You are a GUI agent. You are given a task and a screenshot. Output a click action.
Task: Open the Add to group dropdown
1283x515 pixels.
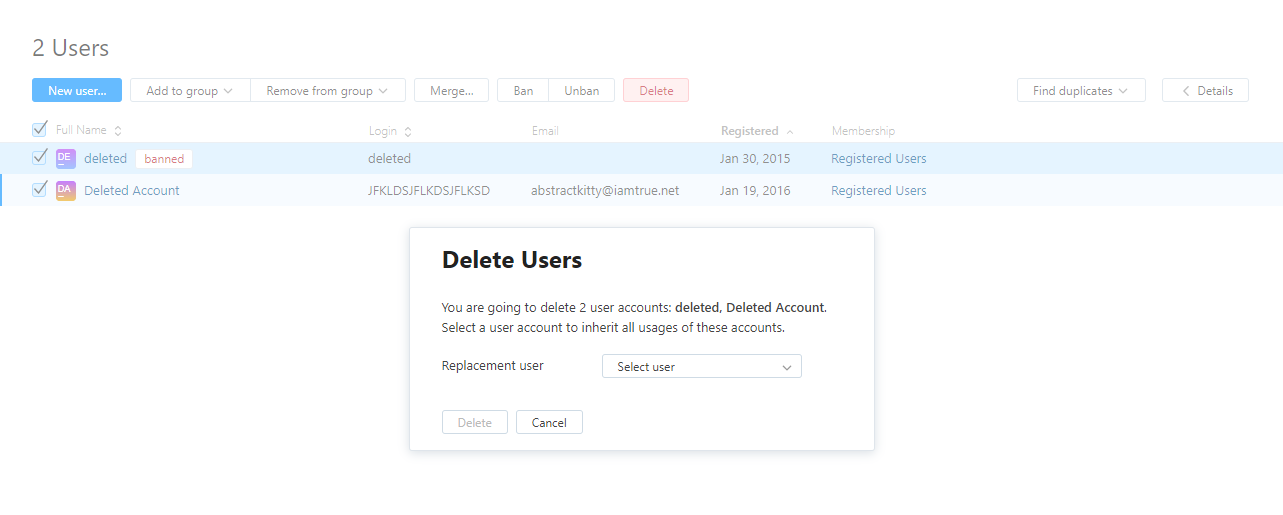click(190, 90)
